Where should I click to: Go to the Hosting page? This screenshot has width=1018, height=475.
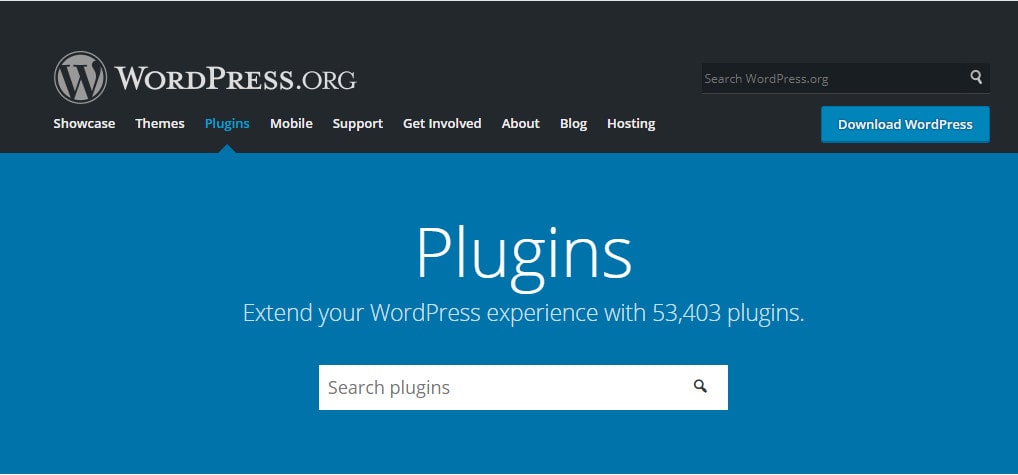tap(631, 123)
